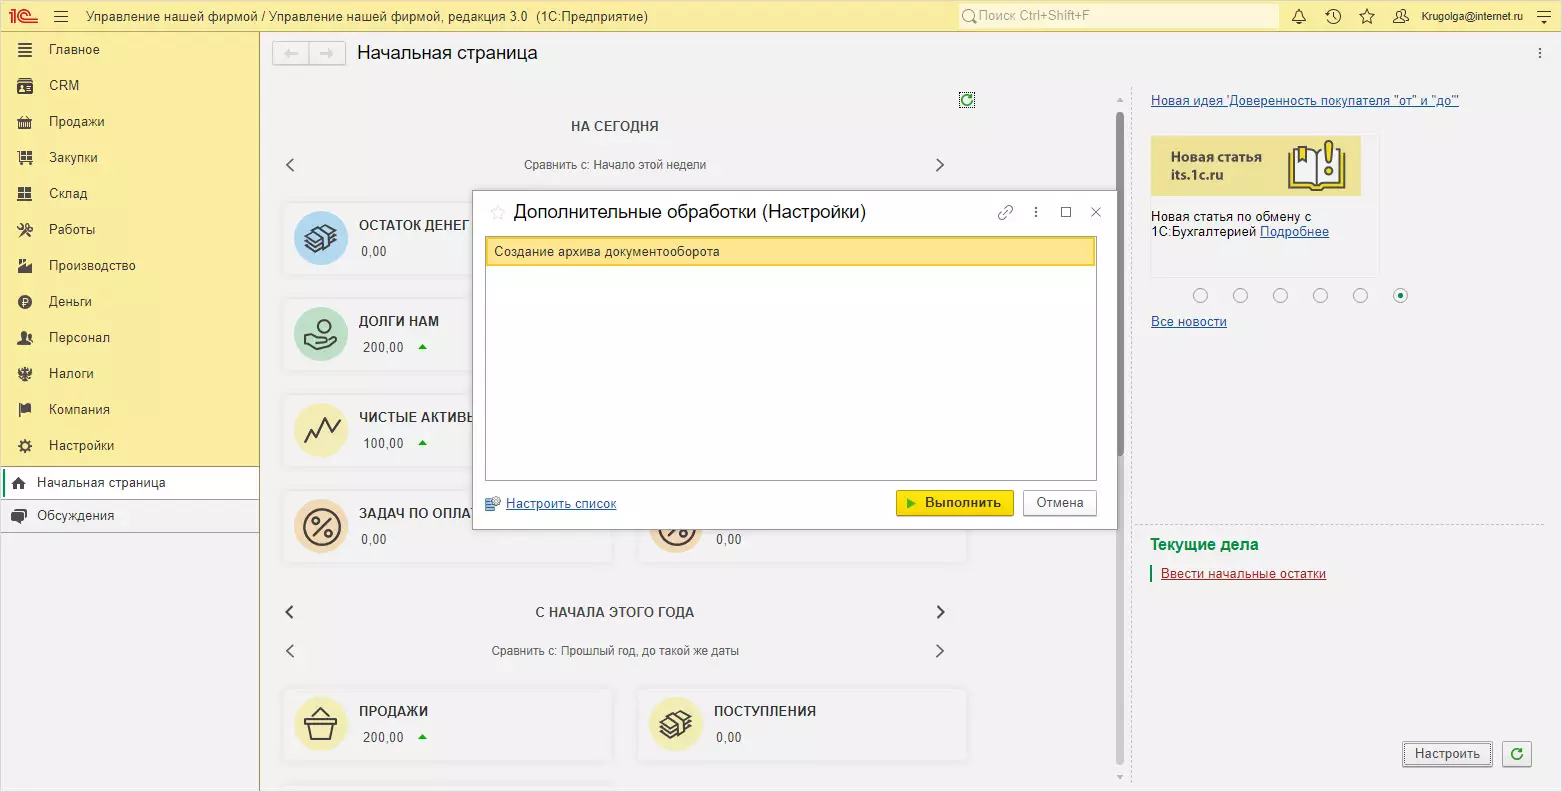Open the Компания section
This screenshot has width=1562, height=792.
point(130,410)
